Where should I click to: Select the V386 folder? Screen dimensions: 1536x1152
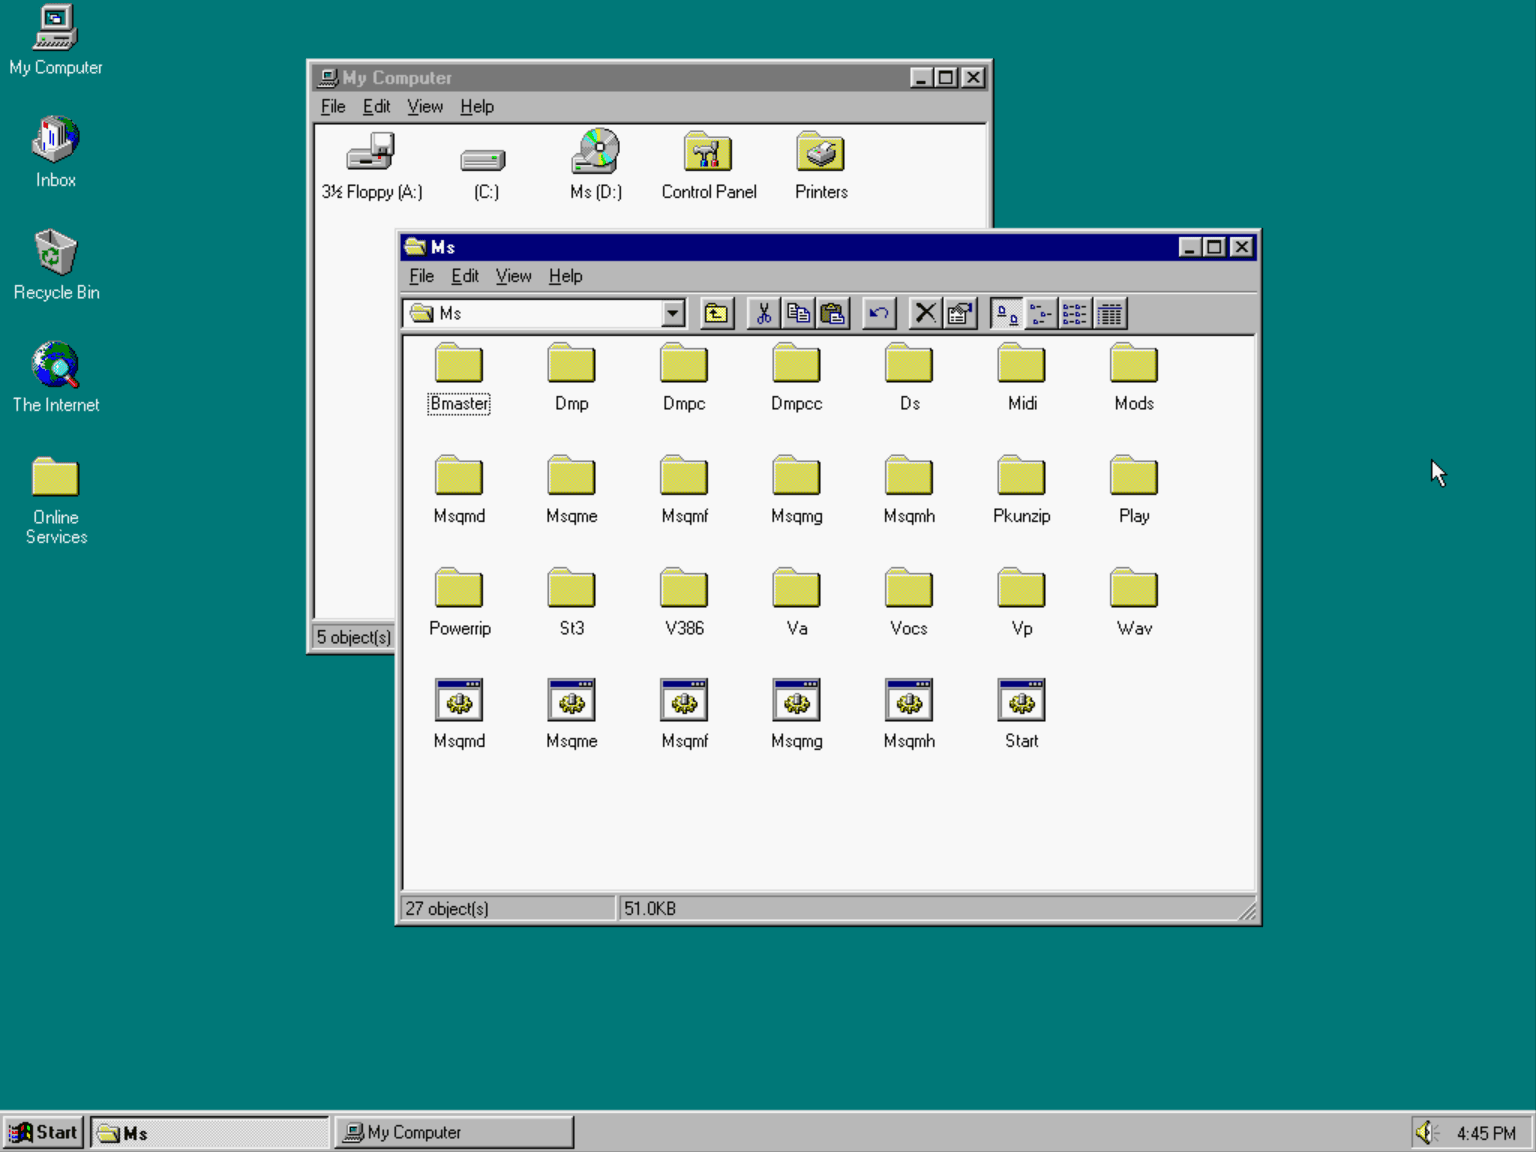pyautogui.click(x=684, y=603)
